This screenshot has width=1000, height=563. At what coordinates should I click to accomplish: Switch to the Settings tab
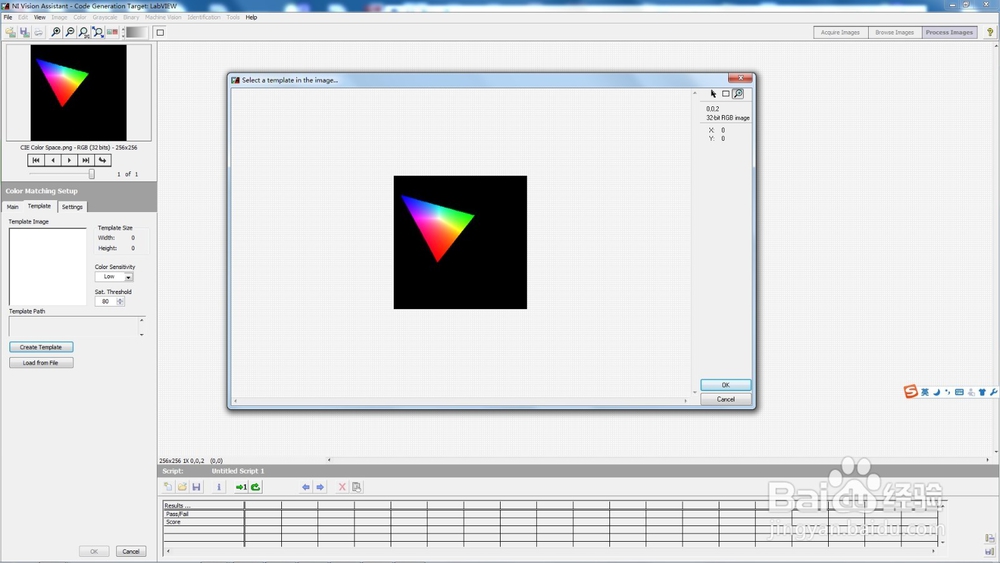point(72,207)
